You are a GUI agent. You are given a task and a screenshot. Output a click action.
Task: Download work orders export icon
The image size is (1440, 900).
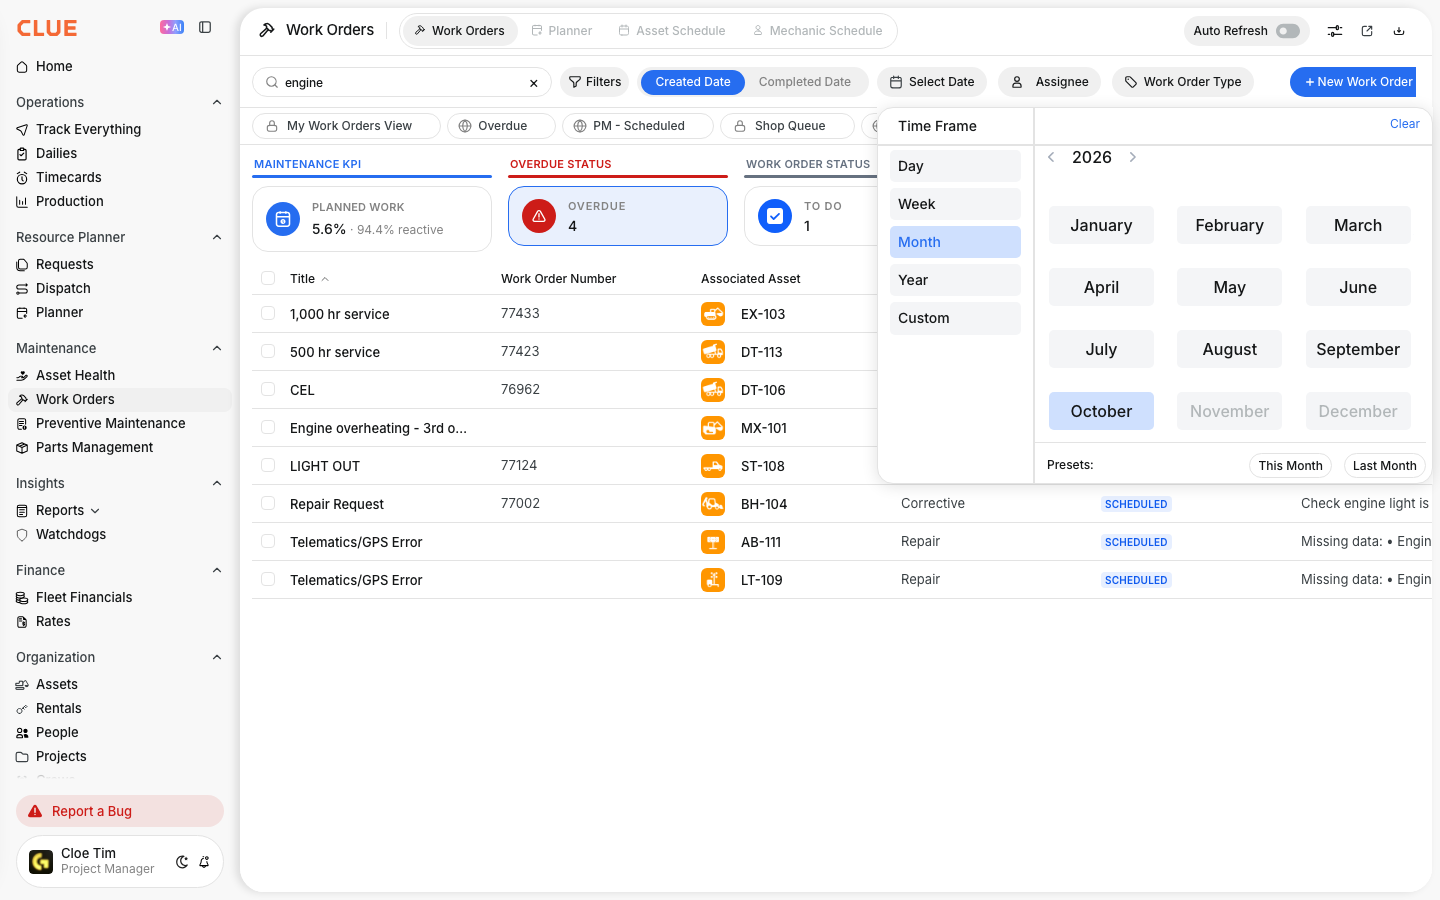coord(1399,31)
